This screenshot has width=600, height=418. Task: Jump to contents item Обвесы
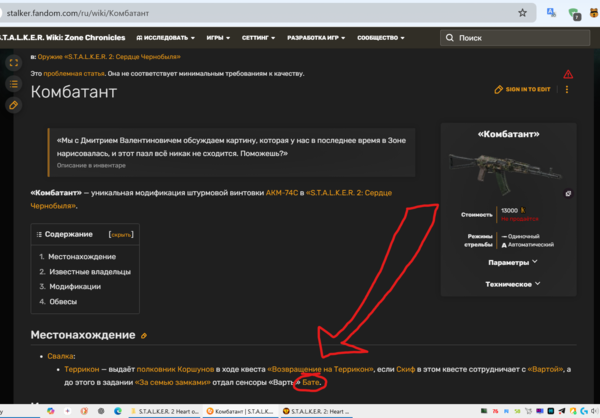click(63, 302)
